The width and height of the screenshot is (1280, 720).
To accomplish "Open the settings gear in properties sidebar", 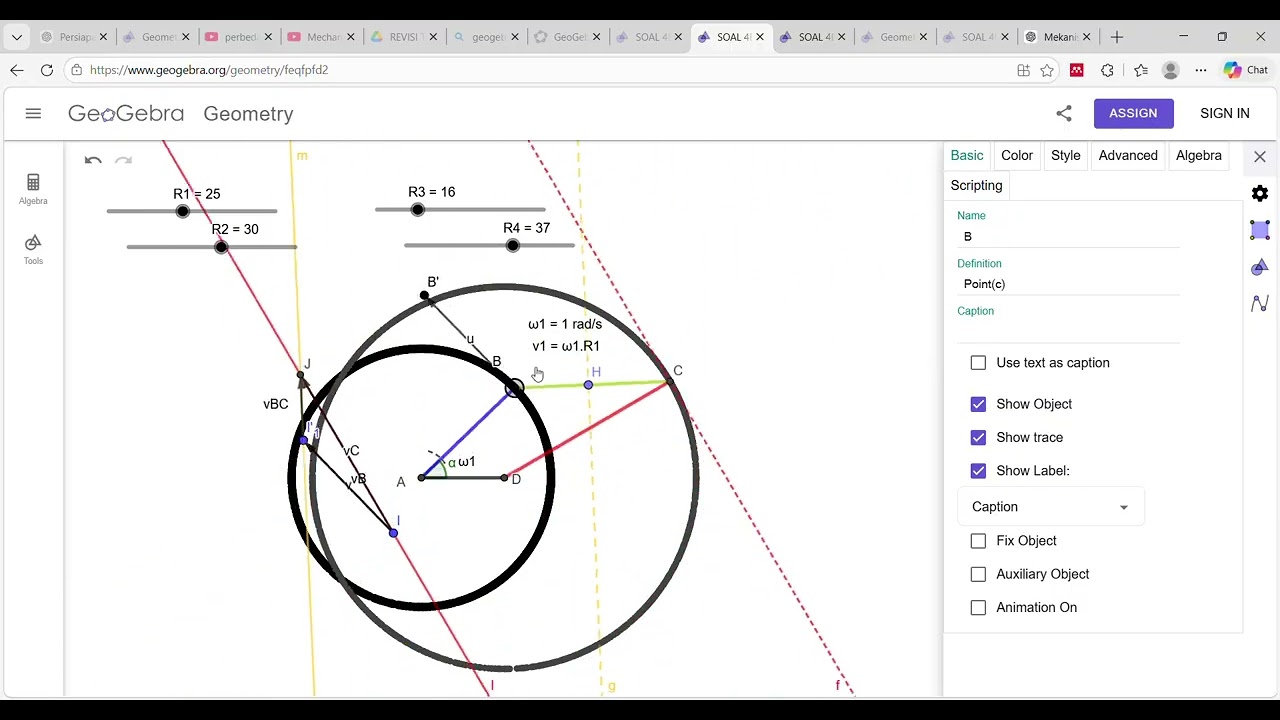I will 1260,193.
